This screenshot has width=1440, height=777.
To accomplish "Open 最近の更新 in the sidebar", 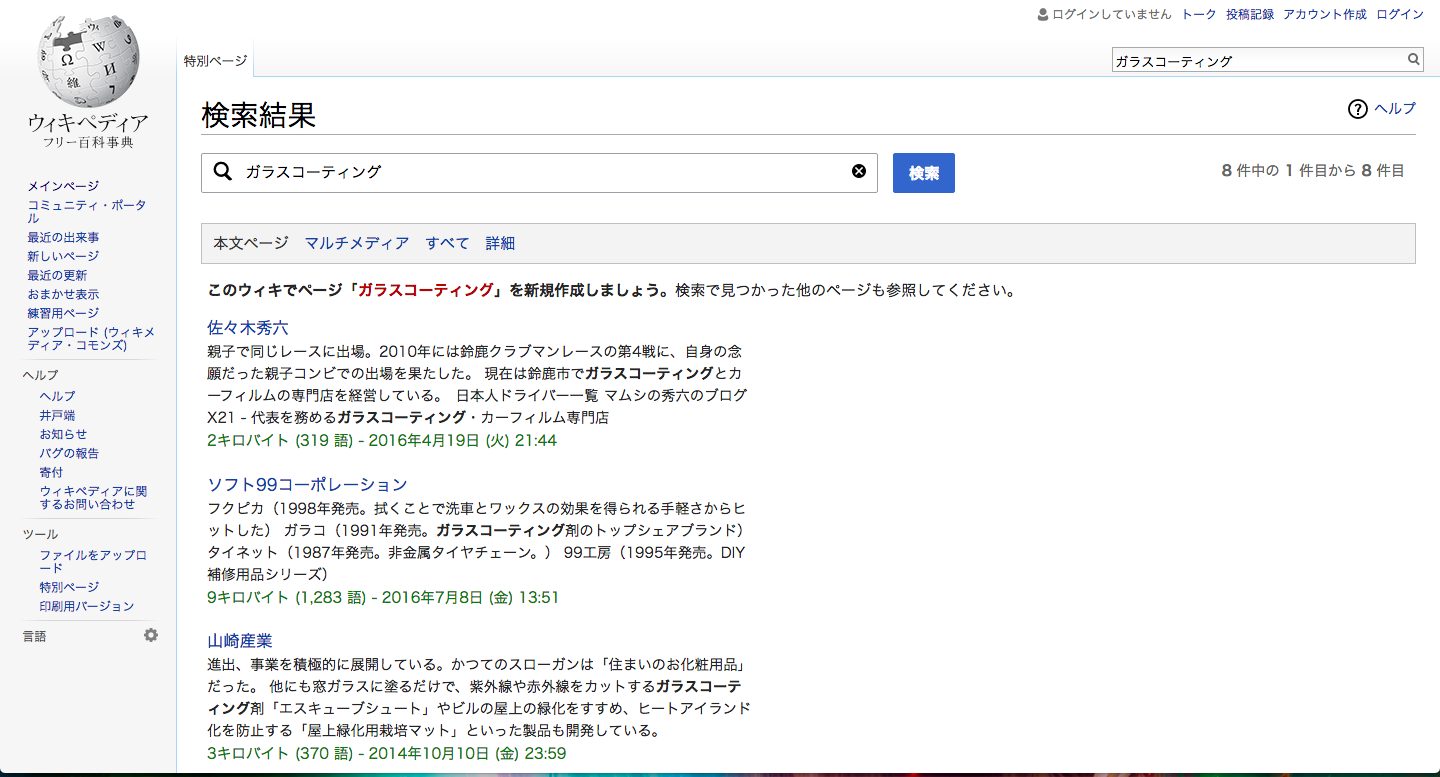I will (x=57, y=275).
